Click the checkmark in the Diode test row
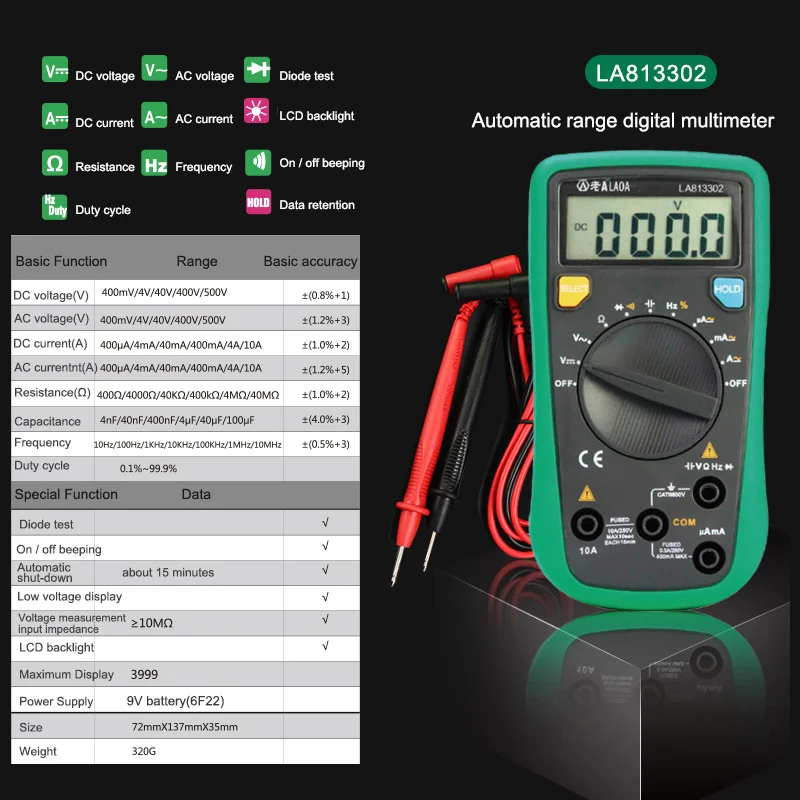 pos(326,522)
